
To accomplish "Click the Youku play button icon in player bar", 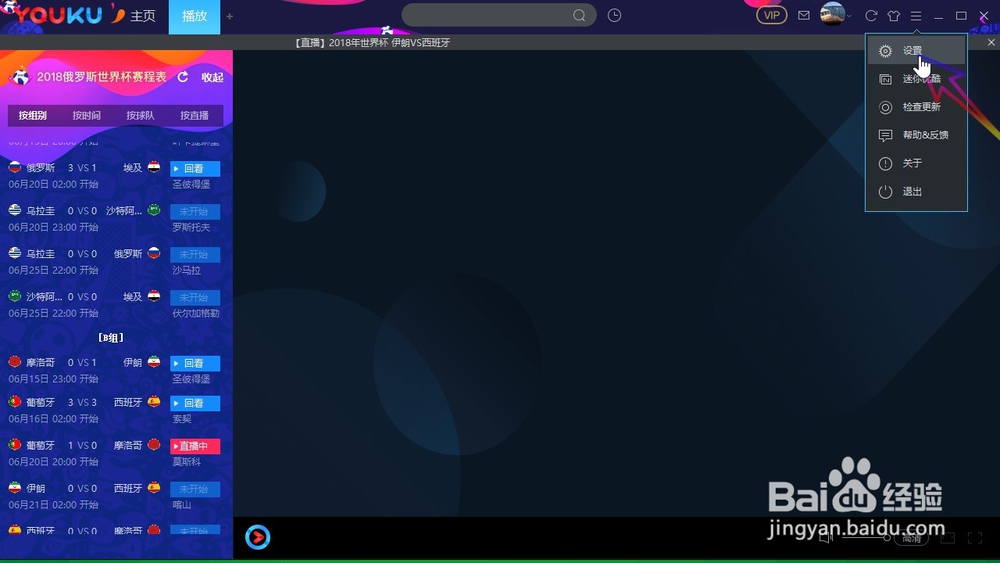I will click(x=258, y=537).
